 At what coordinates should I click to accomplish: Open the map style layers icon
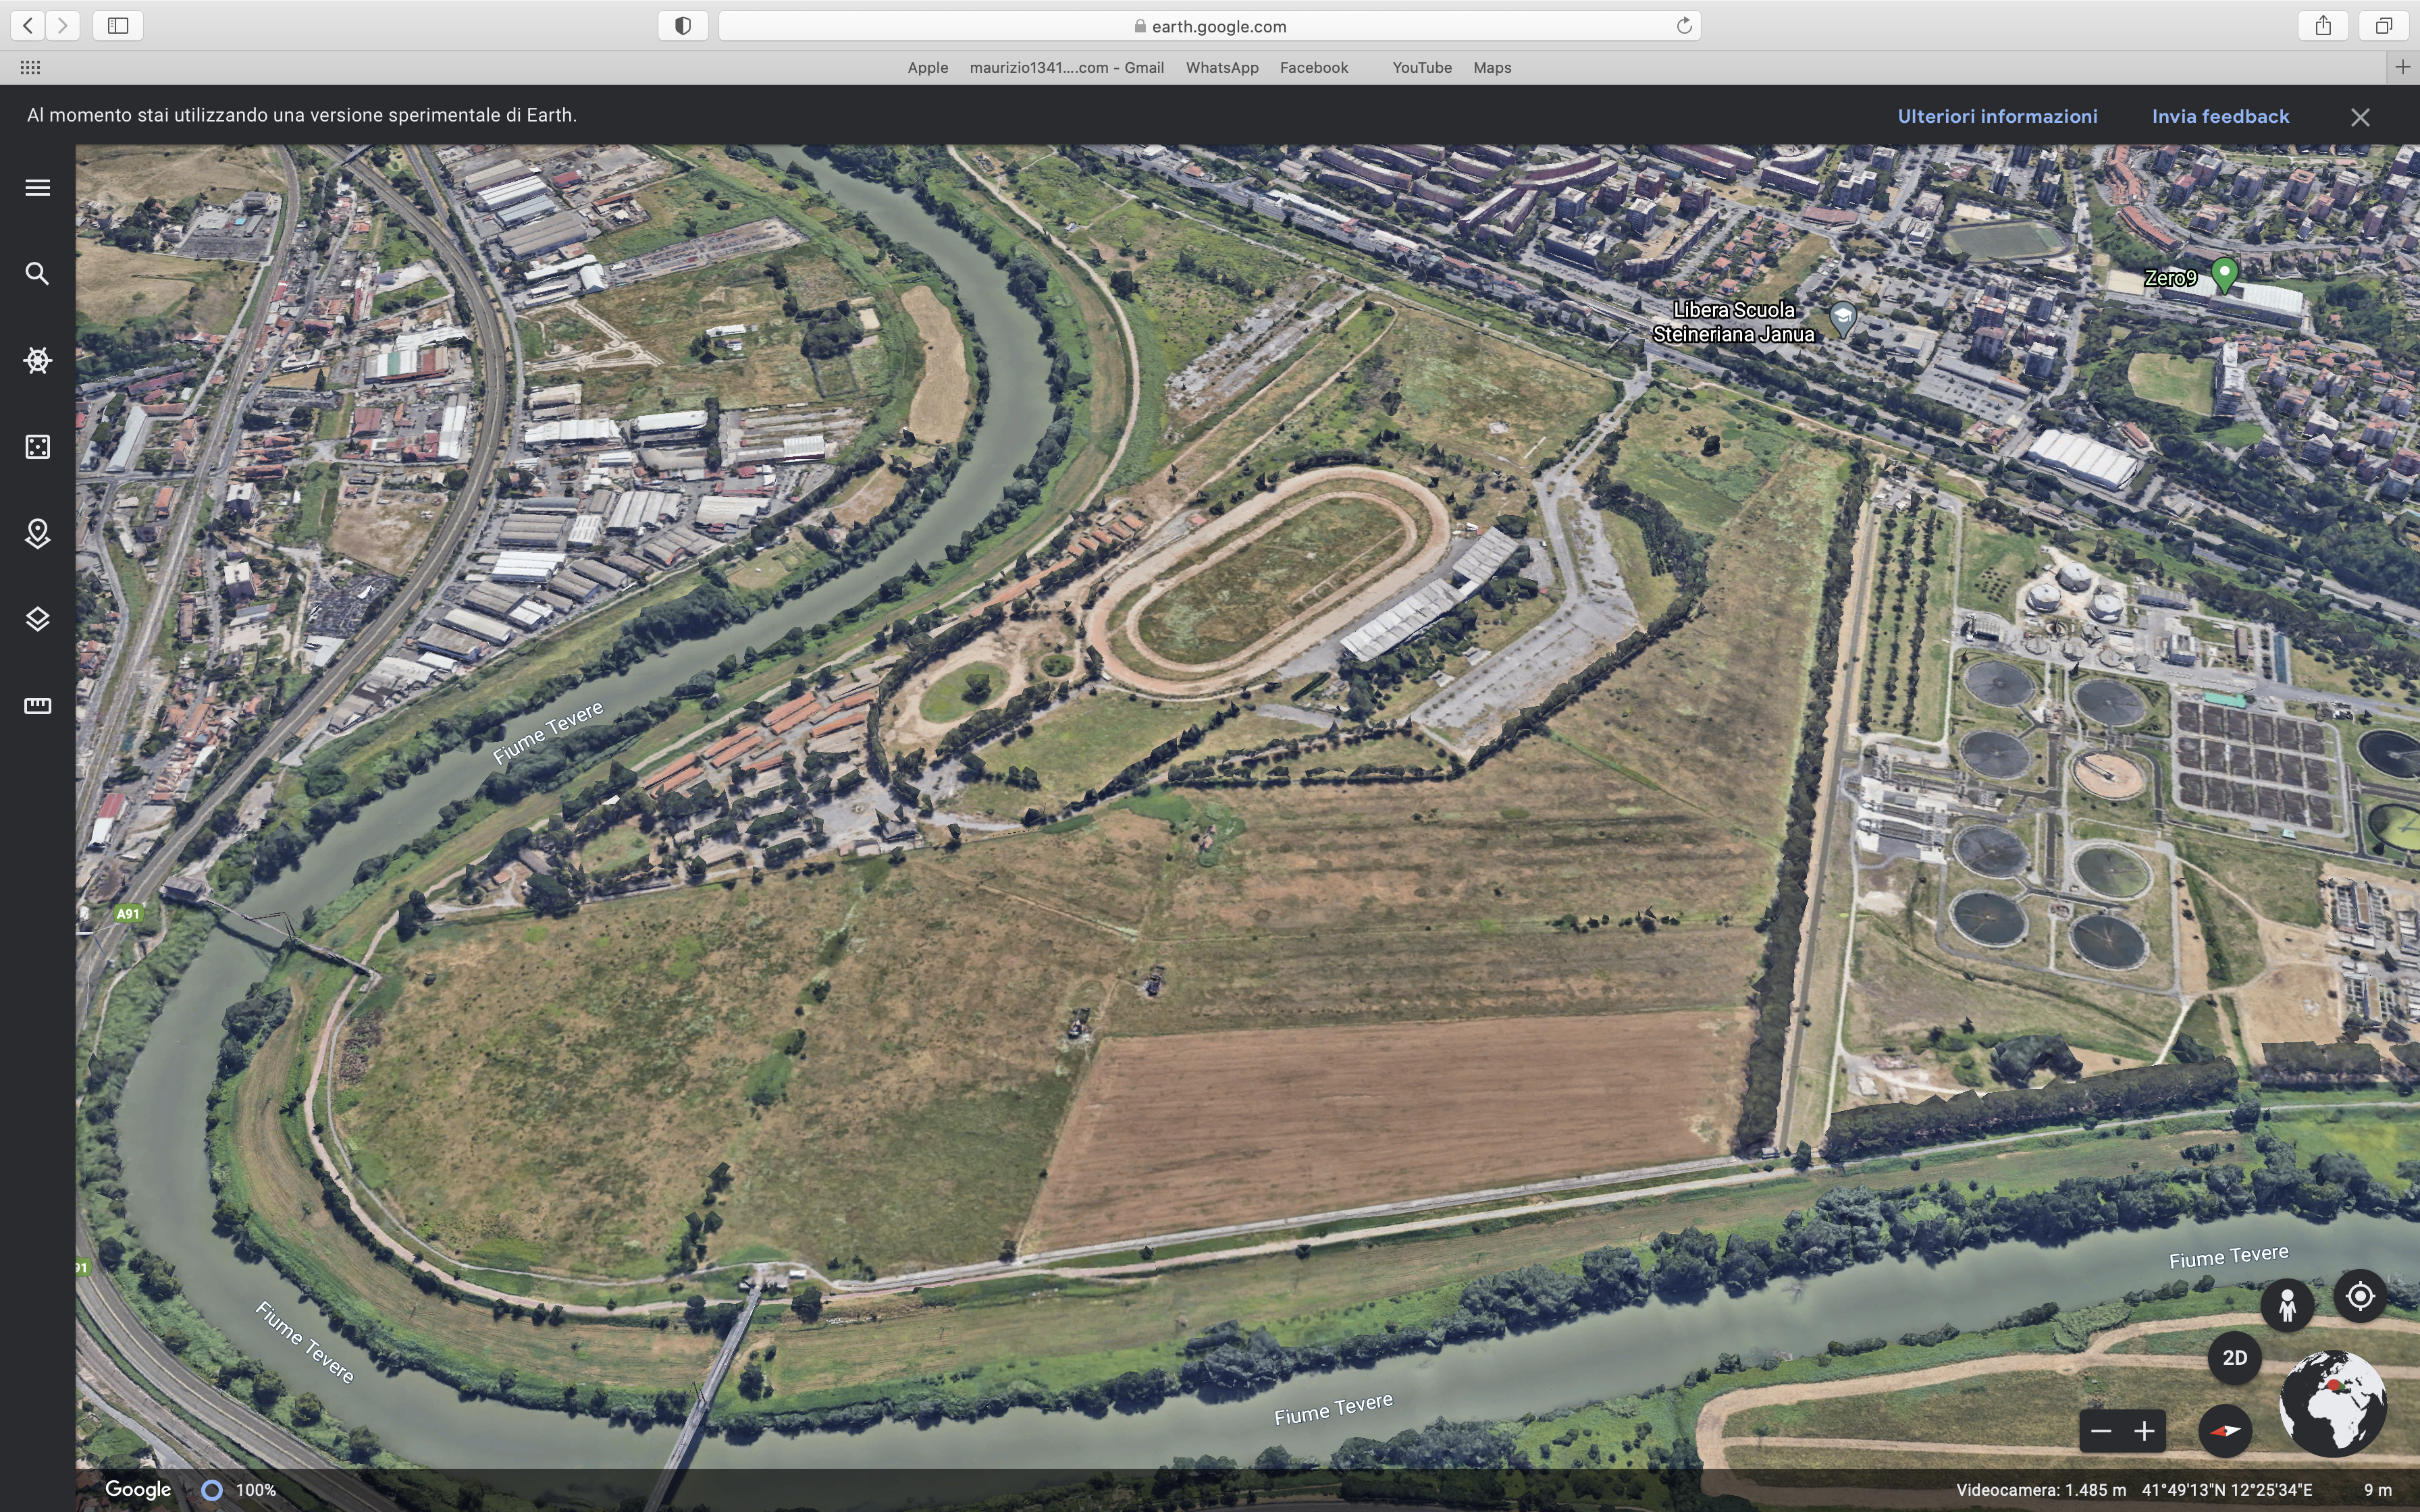(x=37, y=620)
